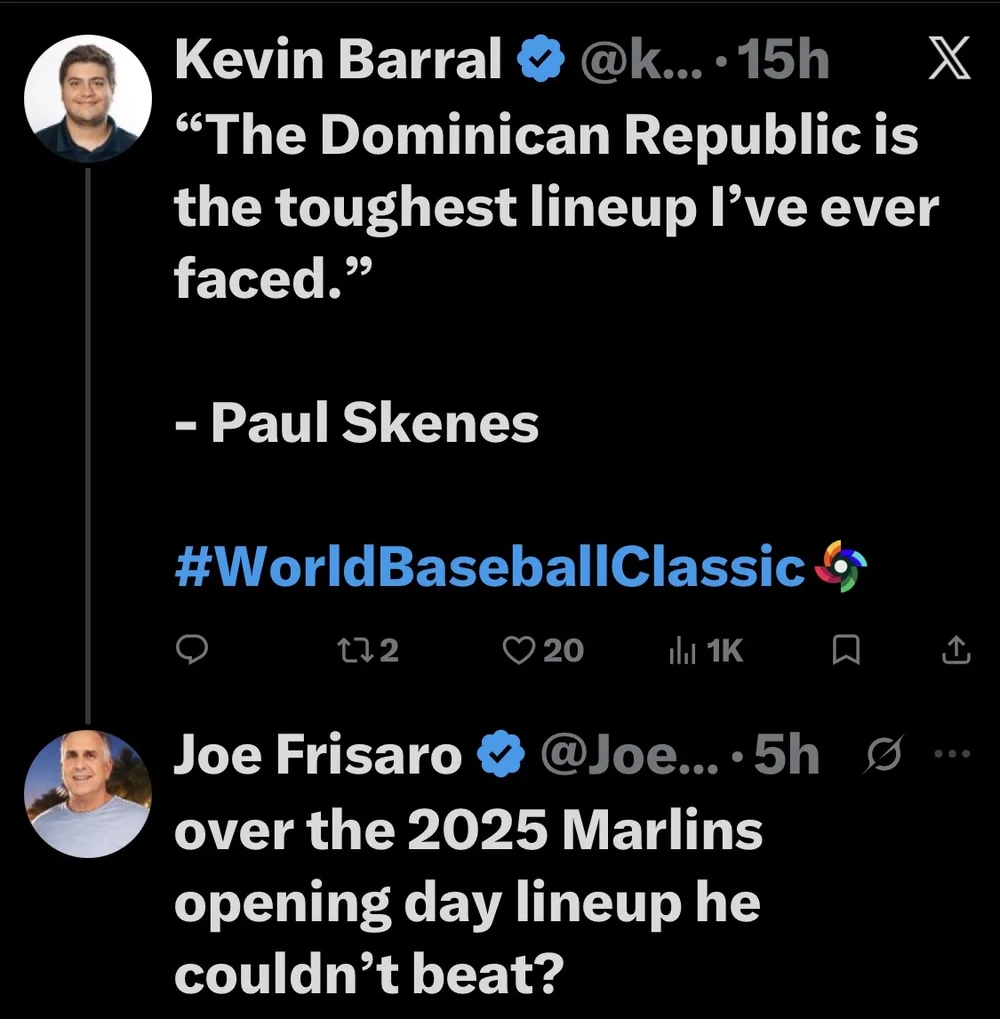Screen dimensions: 1000x1019
Task: Click the Kevin Barral display name
Action: [338, 61]
